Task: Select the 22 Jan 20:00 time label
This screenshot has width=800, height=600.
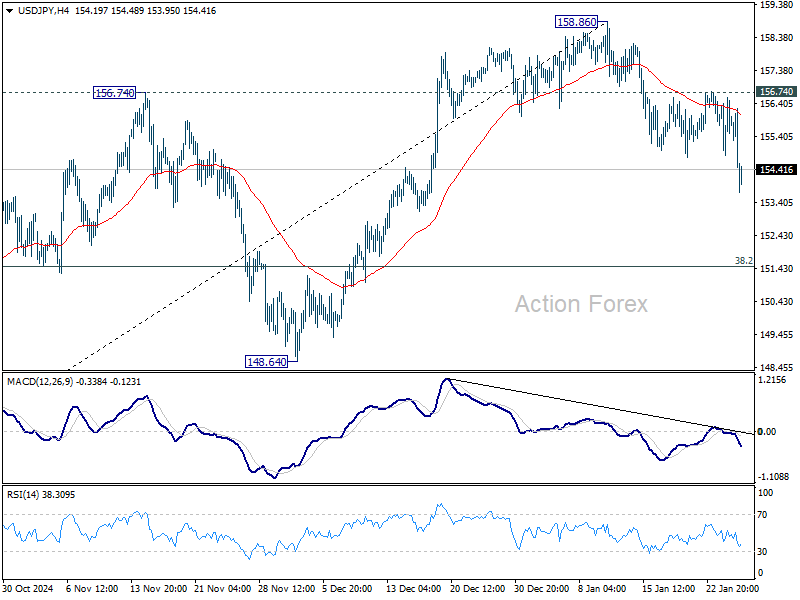Action: pos(734,589)
